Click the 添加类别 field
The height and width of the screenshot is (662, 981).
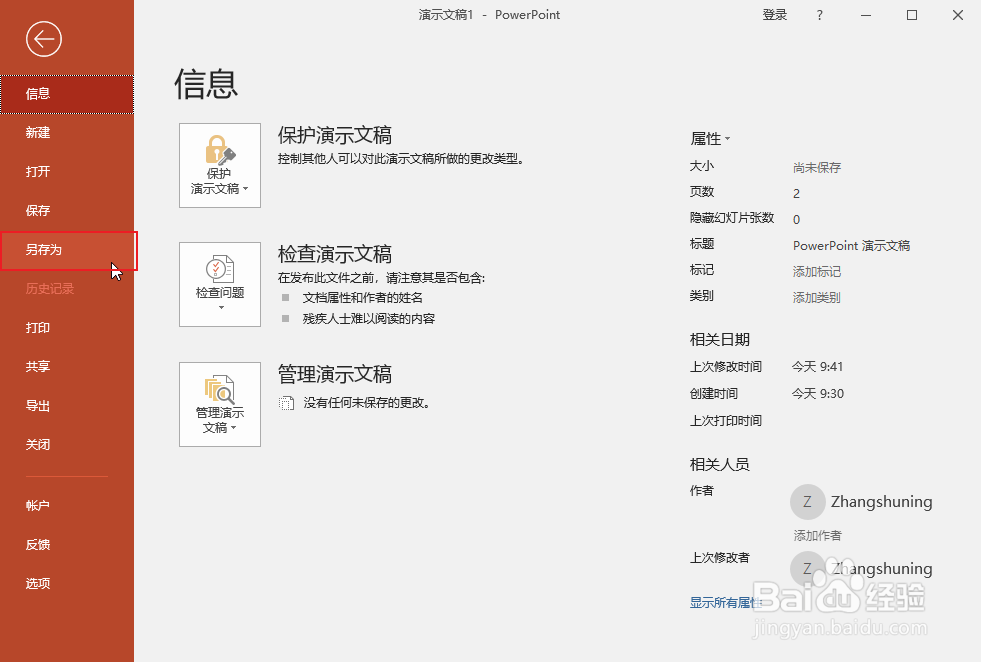(816, 298)
